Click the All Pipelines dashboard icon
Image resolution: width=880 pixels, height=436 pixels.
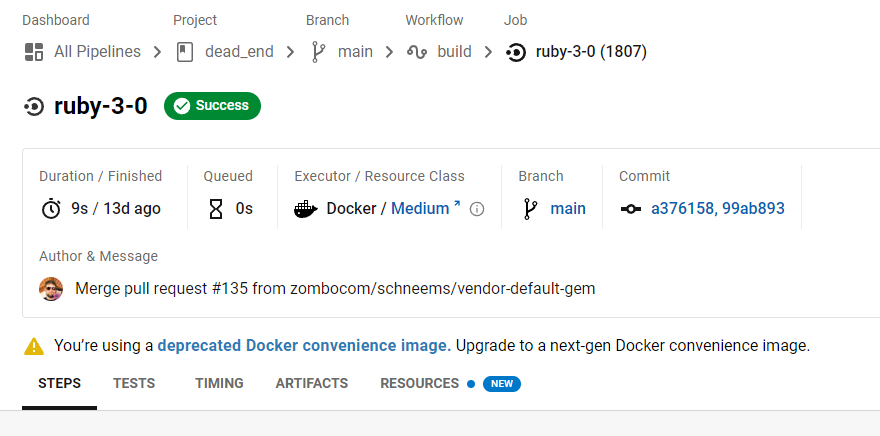click(x=33, y=52)
